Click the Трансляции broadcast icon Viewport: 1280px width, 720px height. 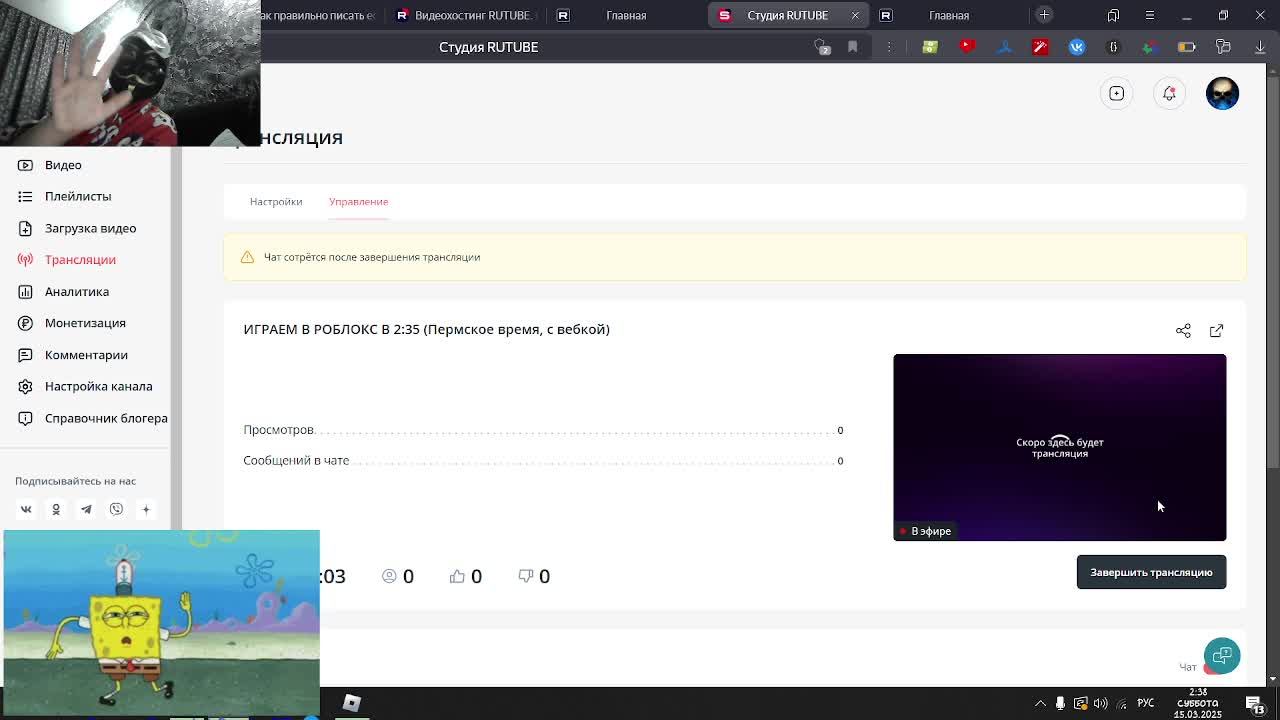click(x=25, y=260)
